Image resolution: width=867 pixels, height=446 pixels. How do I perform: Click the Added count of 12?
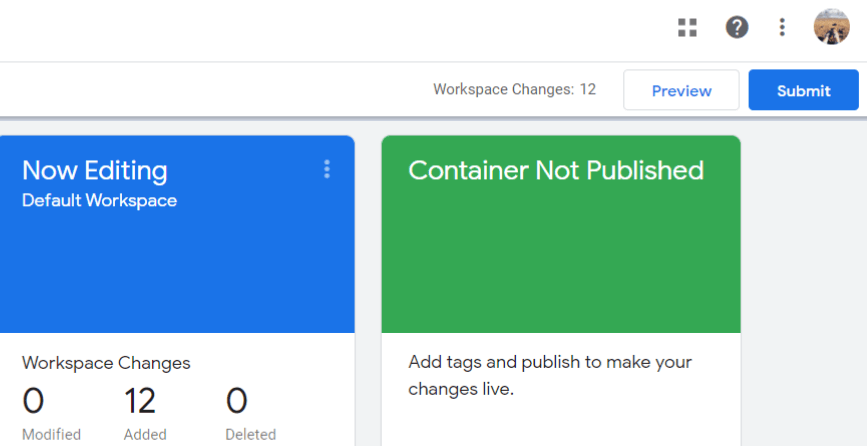140,402
